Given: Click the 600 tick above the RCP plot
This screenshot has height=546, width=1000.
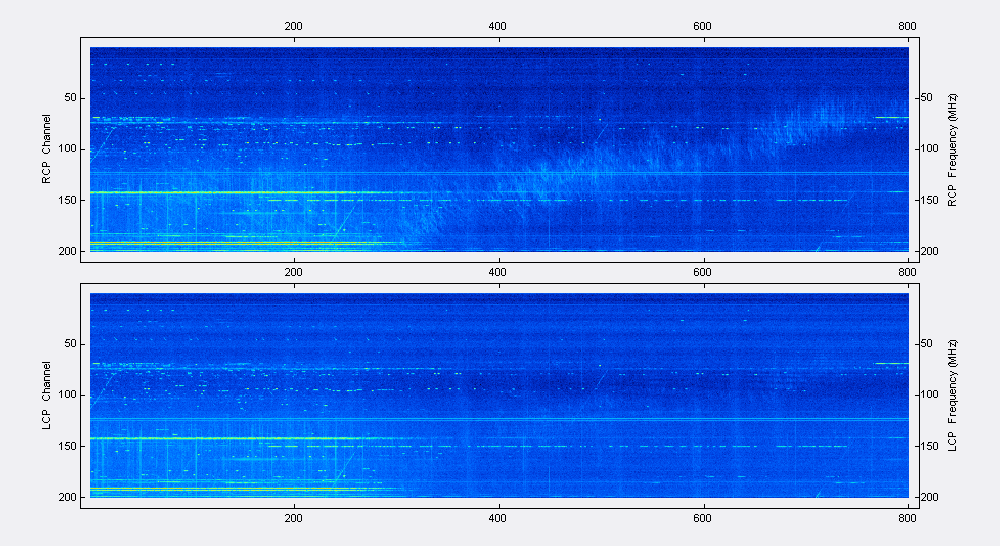Looking at the screenshot, I should (702, 26).
